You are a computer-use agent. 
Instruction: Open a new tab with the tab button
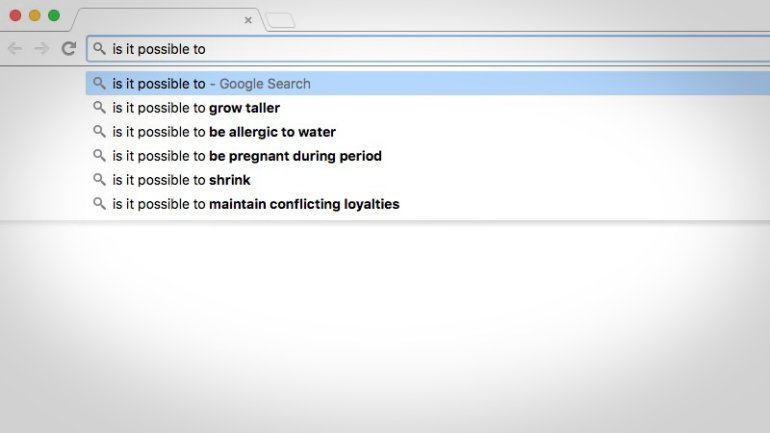(280, 20)
